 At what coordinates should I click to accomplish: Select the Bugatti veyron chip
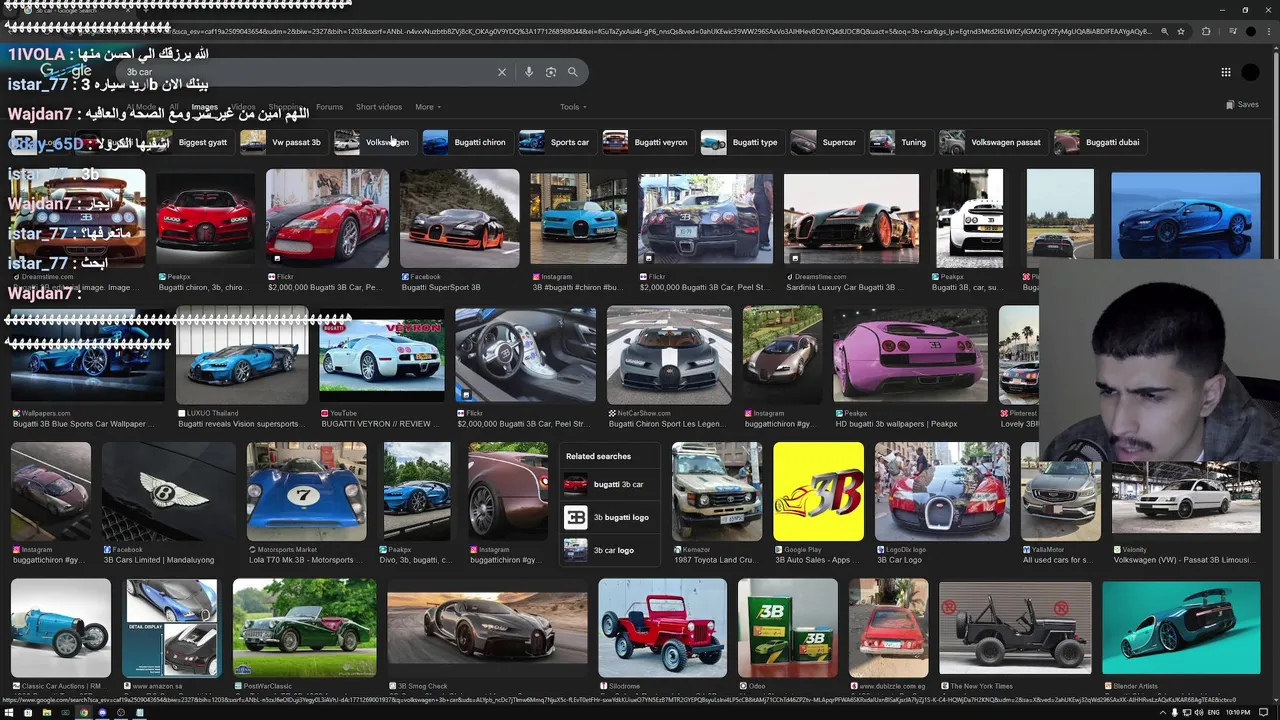click(x=647, y=142)
